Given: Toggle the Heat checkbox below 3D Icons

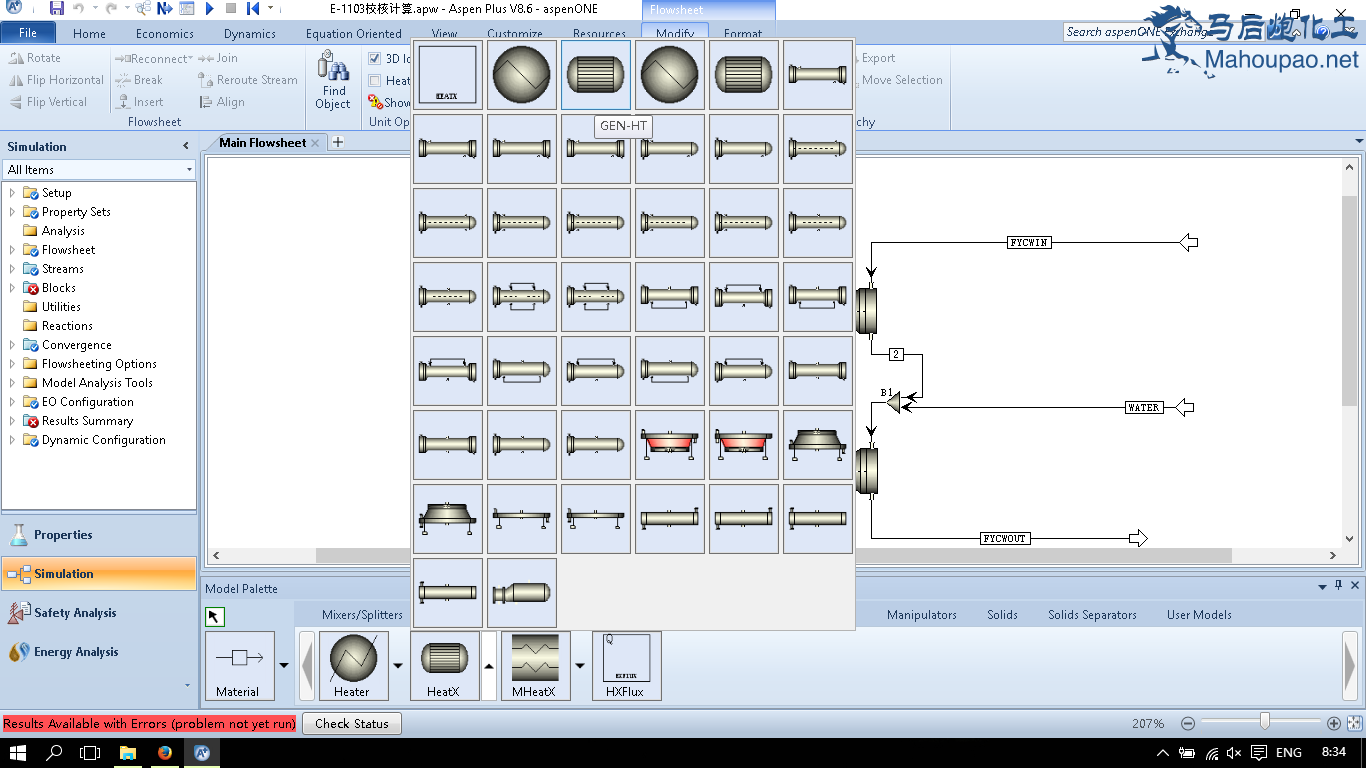Looking at the screenshot, I should click(x=375, y=81).
